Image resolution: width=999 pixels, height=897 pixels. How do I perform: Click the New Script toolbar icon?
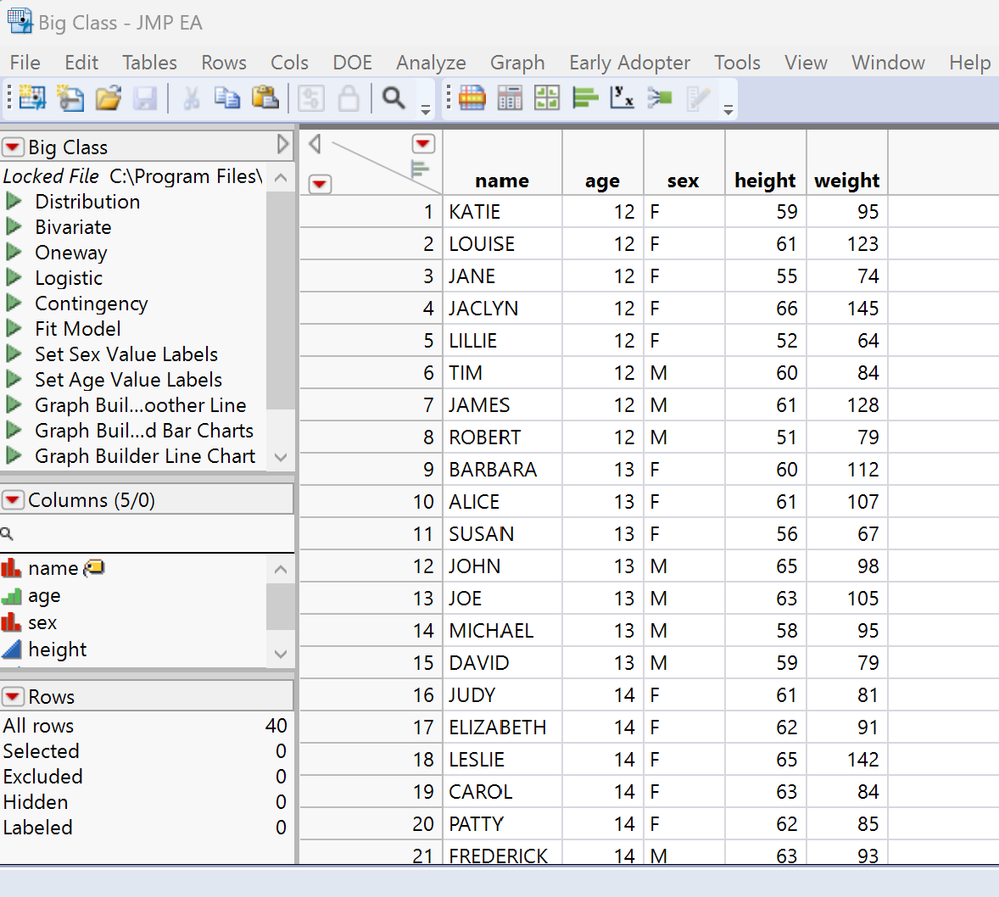point(70,98)
